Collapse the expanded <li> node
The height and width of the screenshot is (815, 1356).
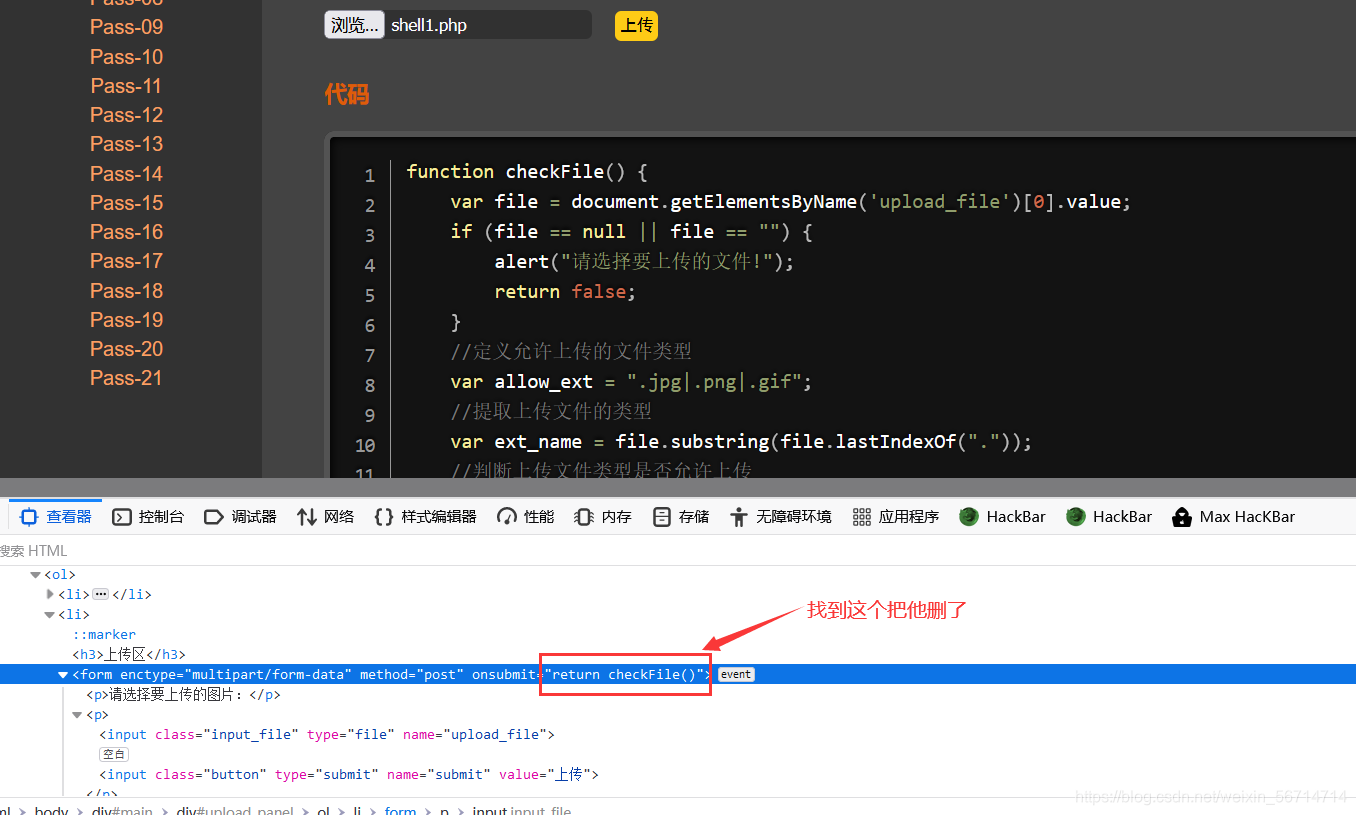click(49, 615)
